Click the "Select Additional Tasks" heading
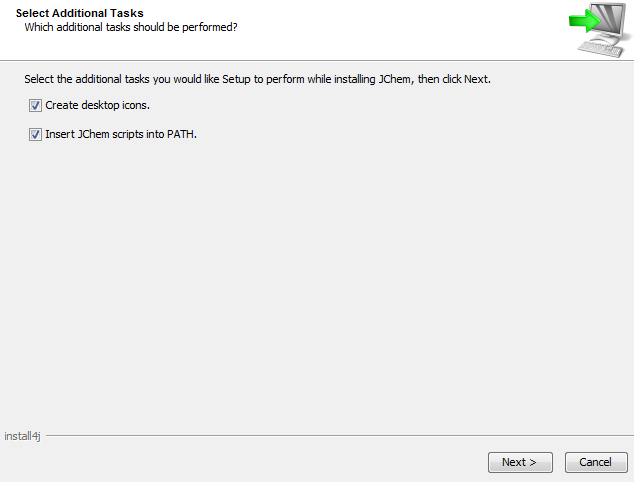The image size is (634, 482). [x=79, y=13]
